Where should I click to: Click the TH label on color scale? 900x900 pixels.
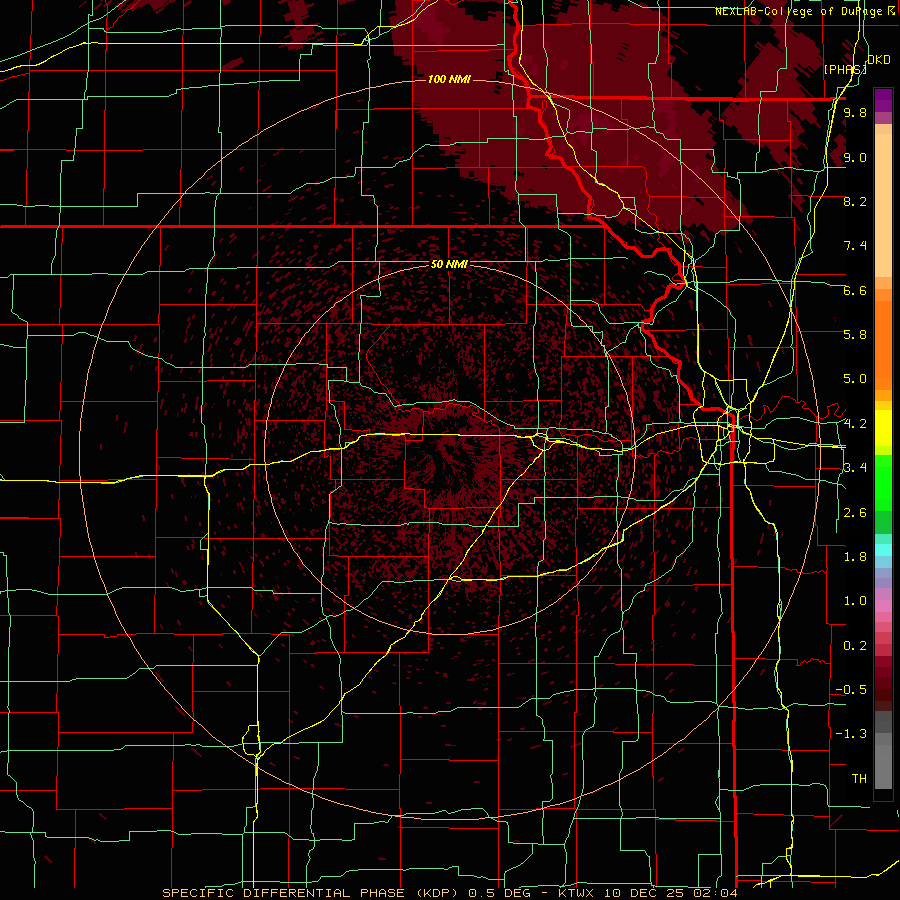pos(859,779)
